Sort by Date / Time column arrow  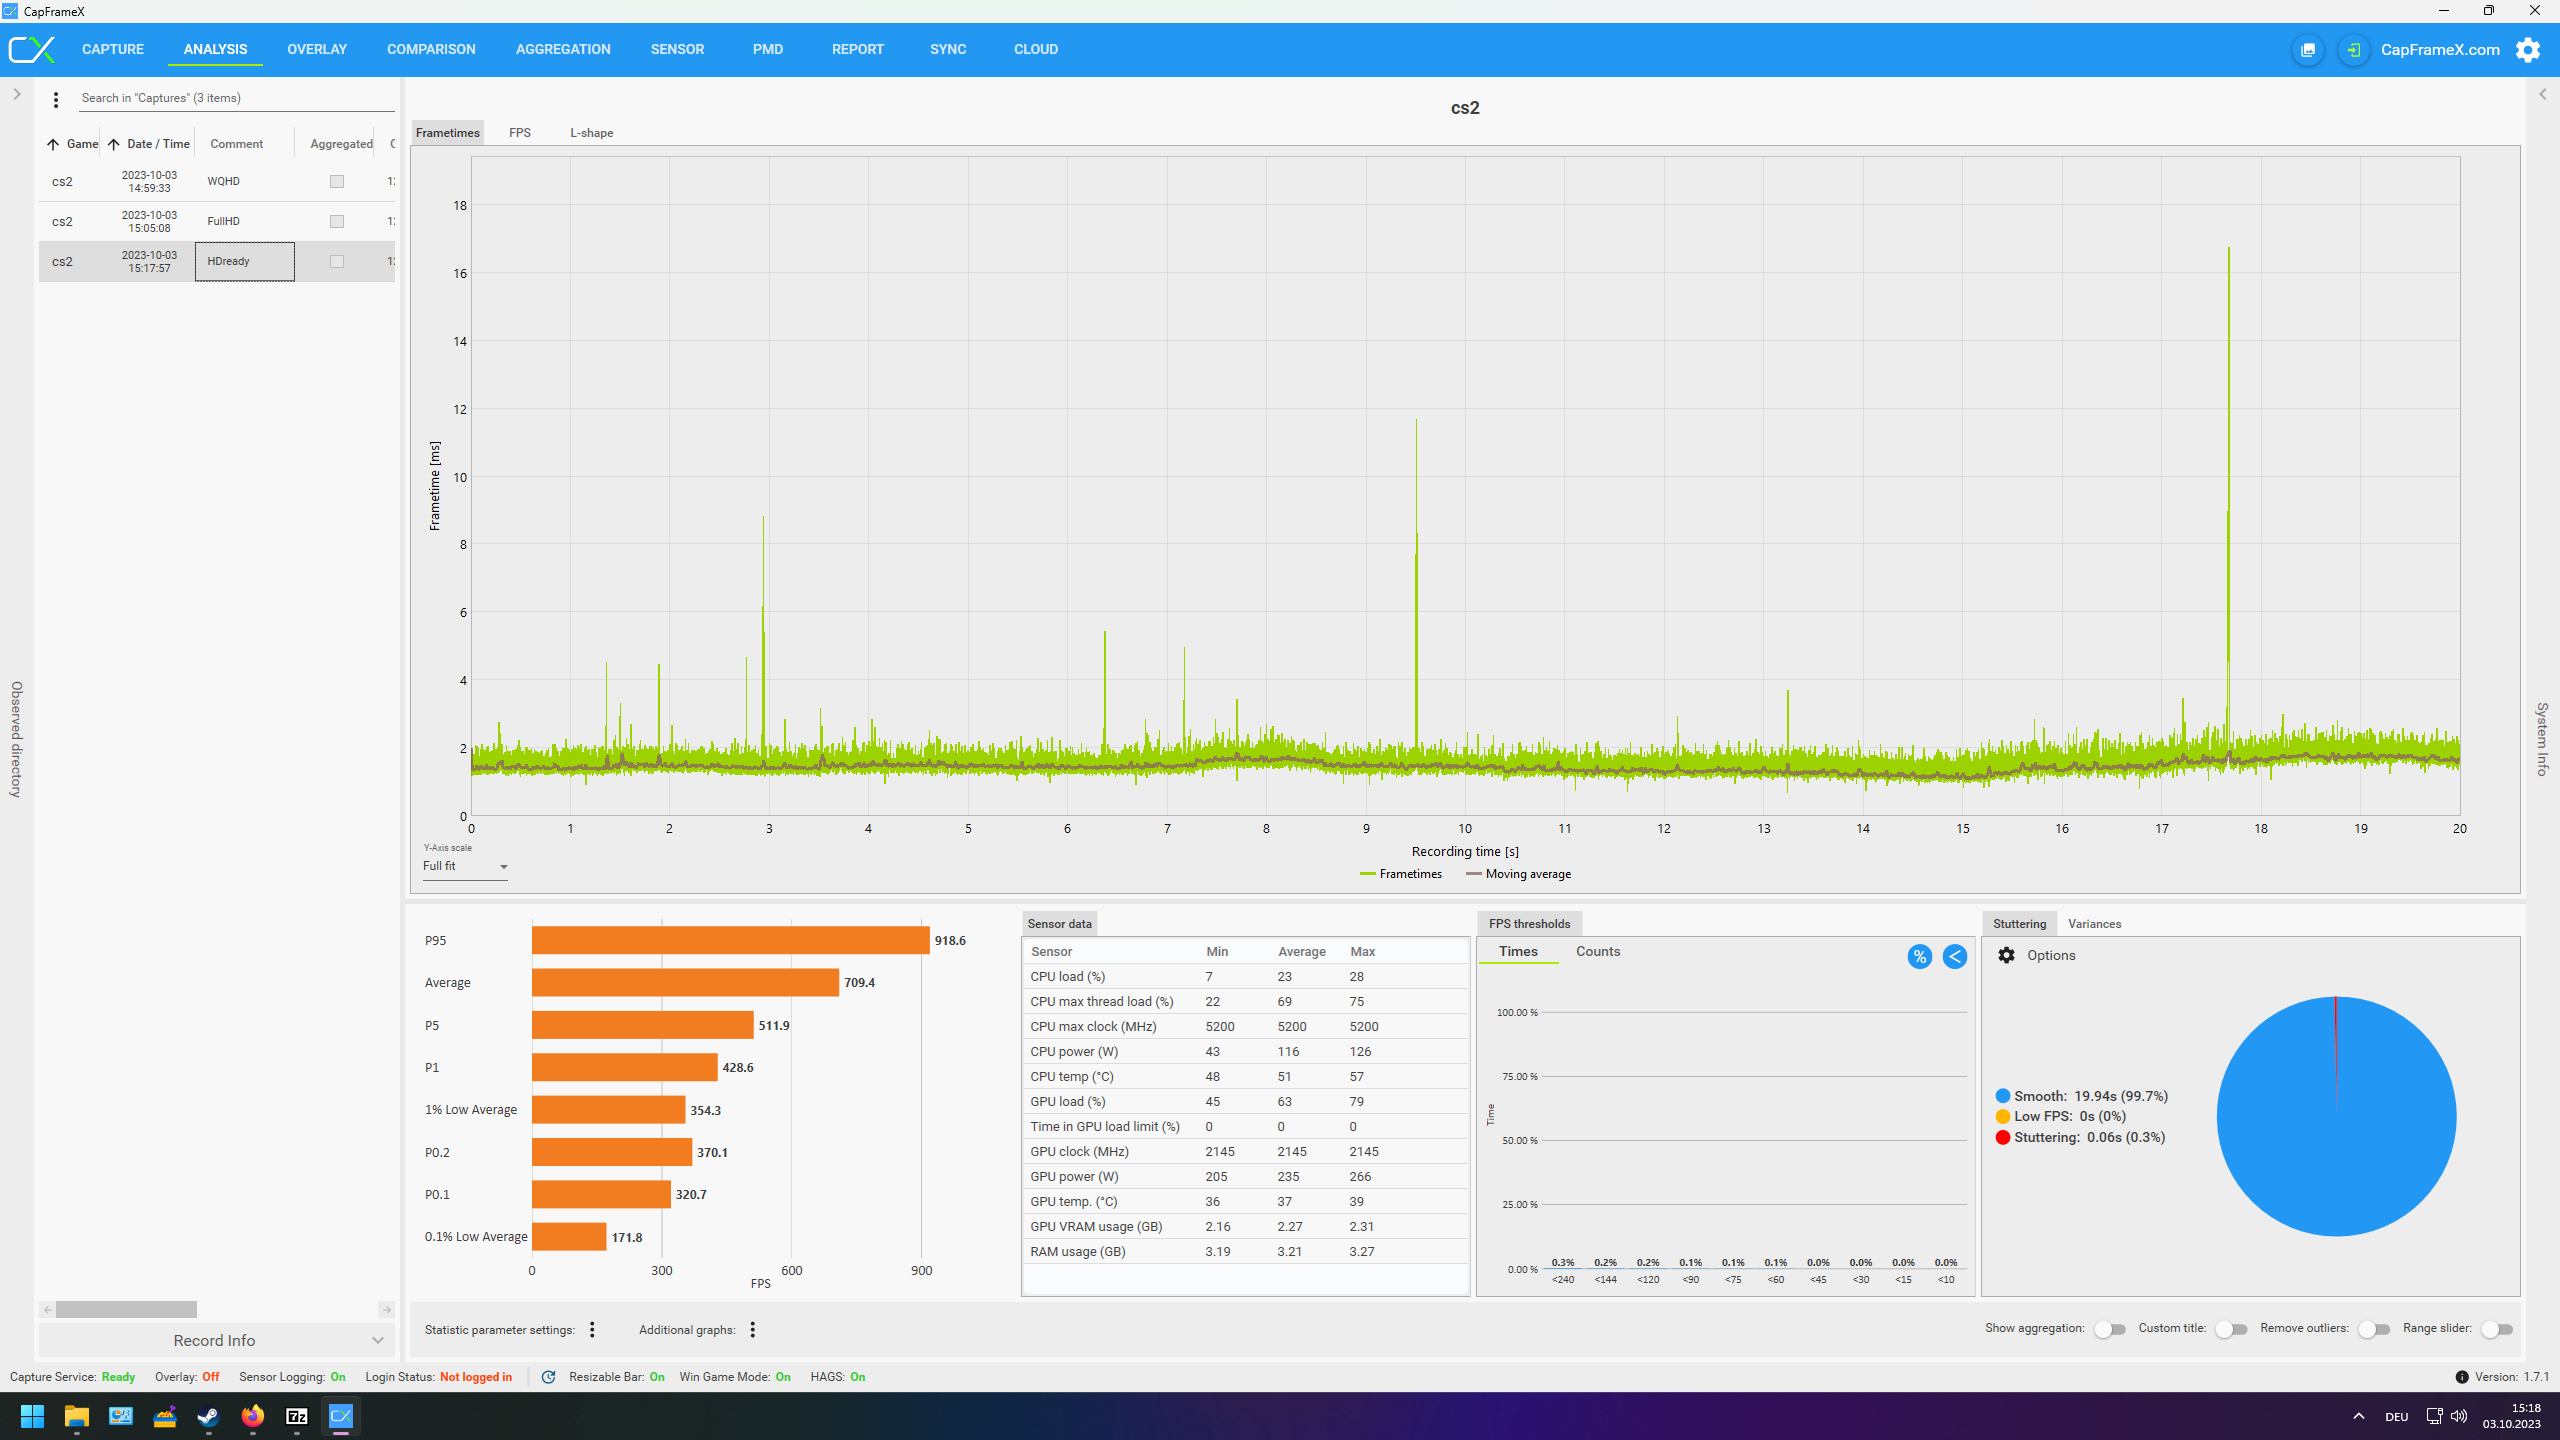114,144
